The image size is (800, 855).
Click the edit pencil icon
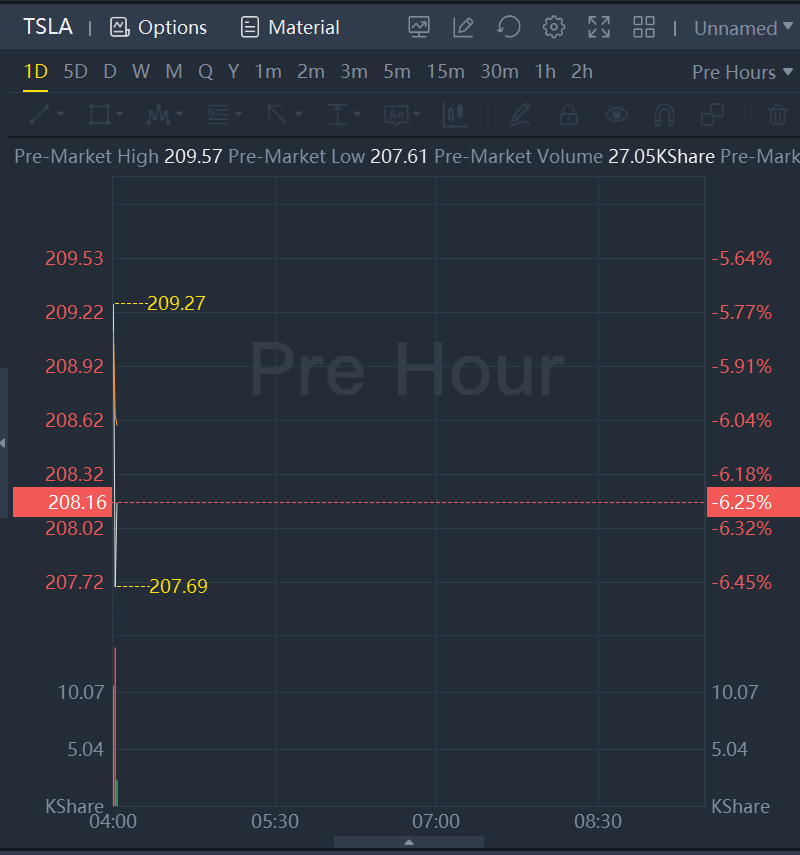pos(463,27)
